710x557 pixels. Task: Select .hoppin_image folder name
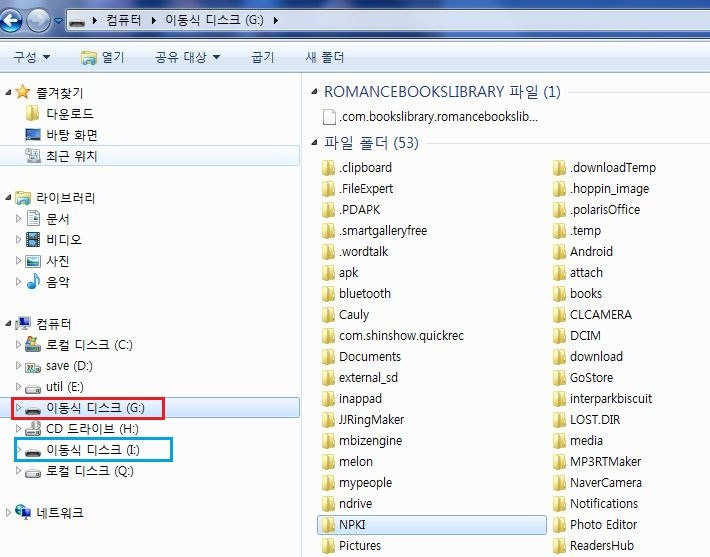[x=609, y=189]
